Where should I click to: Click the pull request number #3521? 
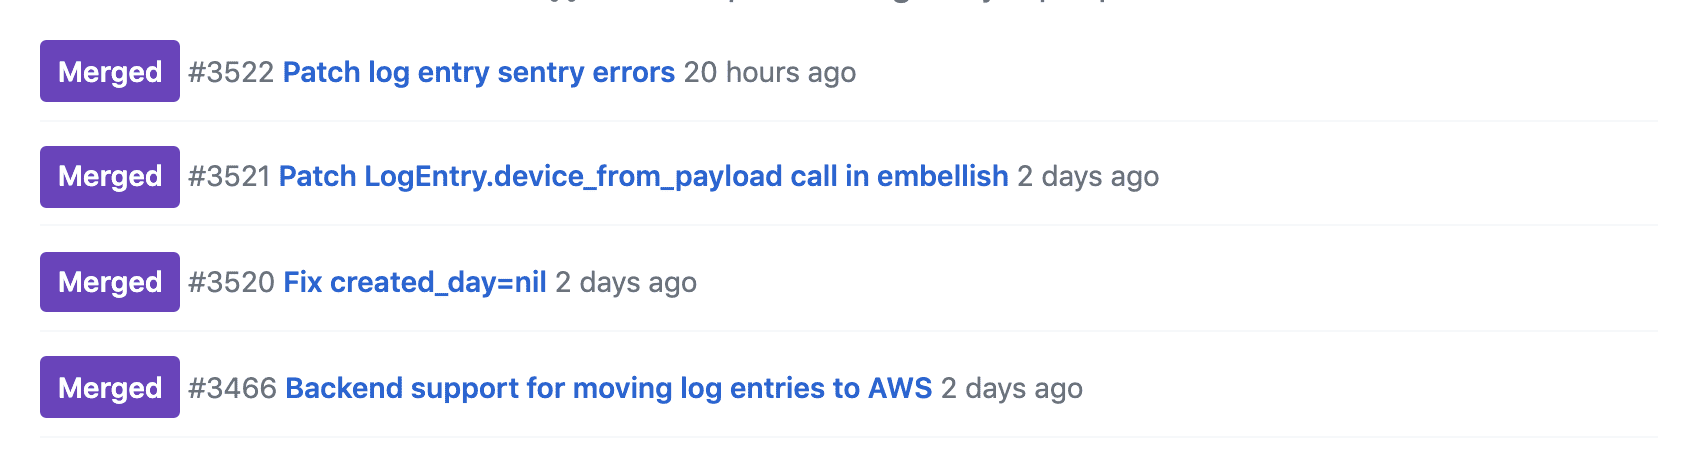pyautogui.click(x=229, y=176)
